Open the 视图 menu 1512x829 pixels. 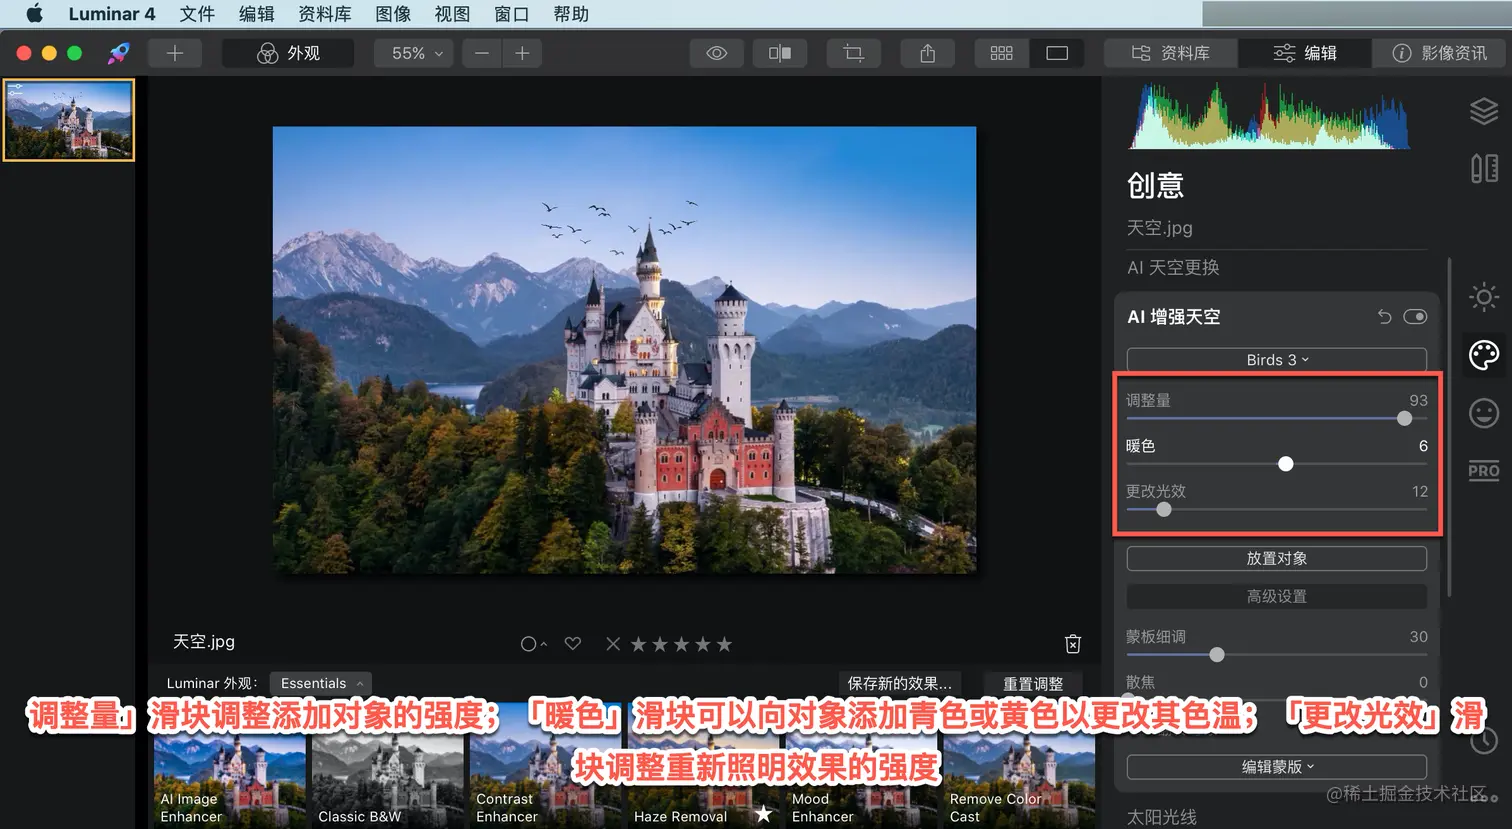[452, 14]
